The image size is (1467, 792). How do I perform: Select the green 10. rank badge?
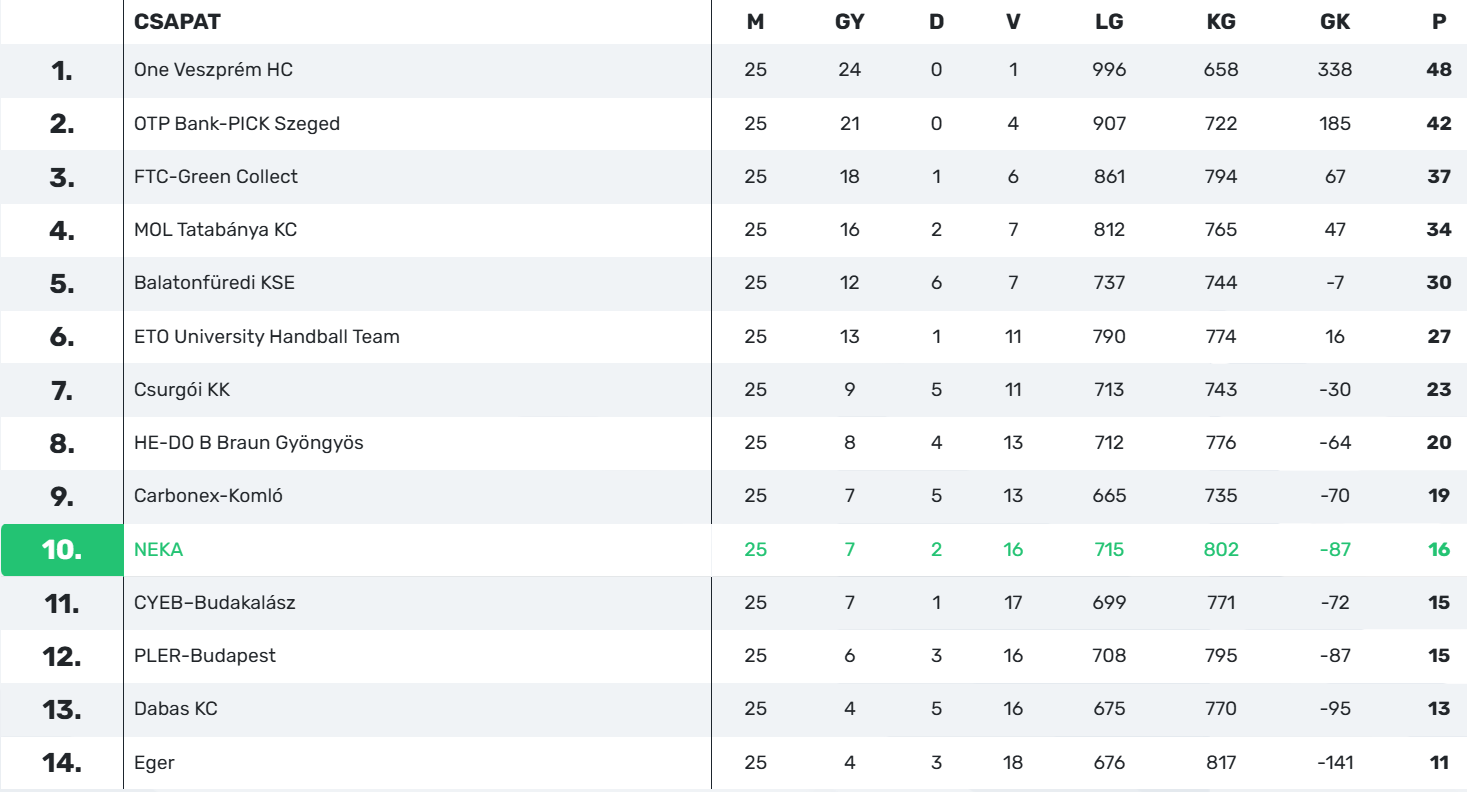[x=62, y=550]
